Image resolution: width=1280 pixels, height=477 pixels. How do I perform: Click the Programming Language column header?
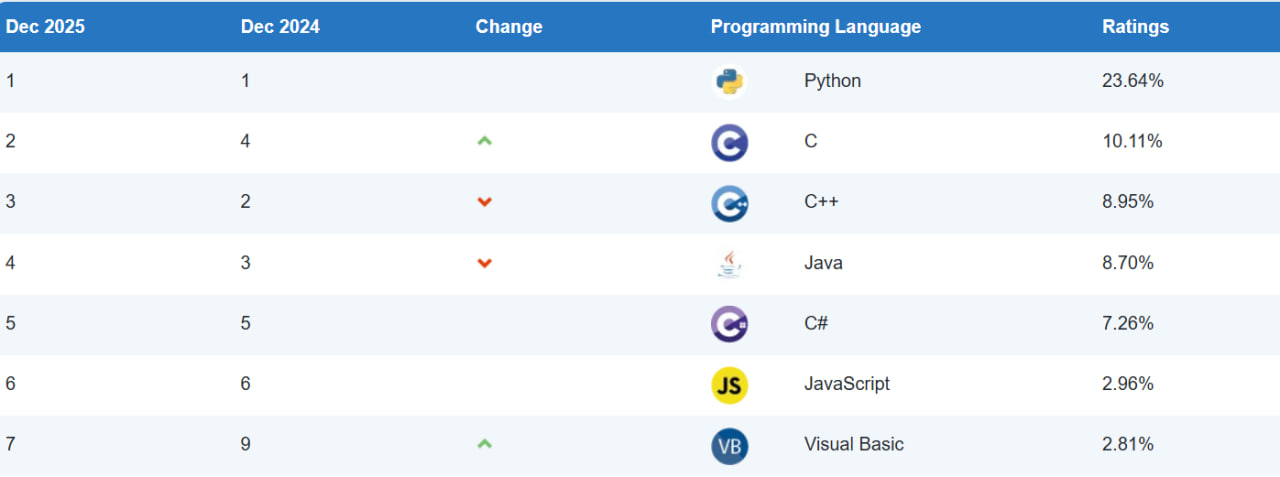coord(815,27)
